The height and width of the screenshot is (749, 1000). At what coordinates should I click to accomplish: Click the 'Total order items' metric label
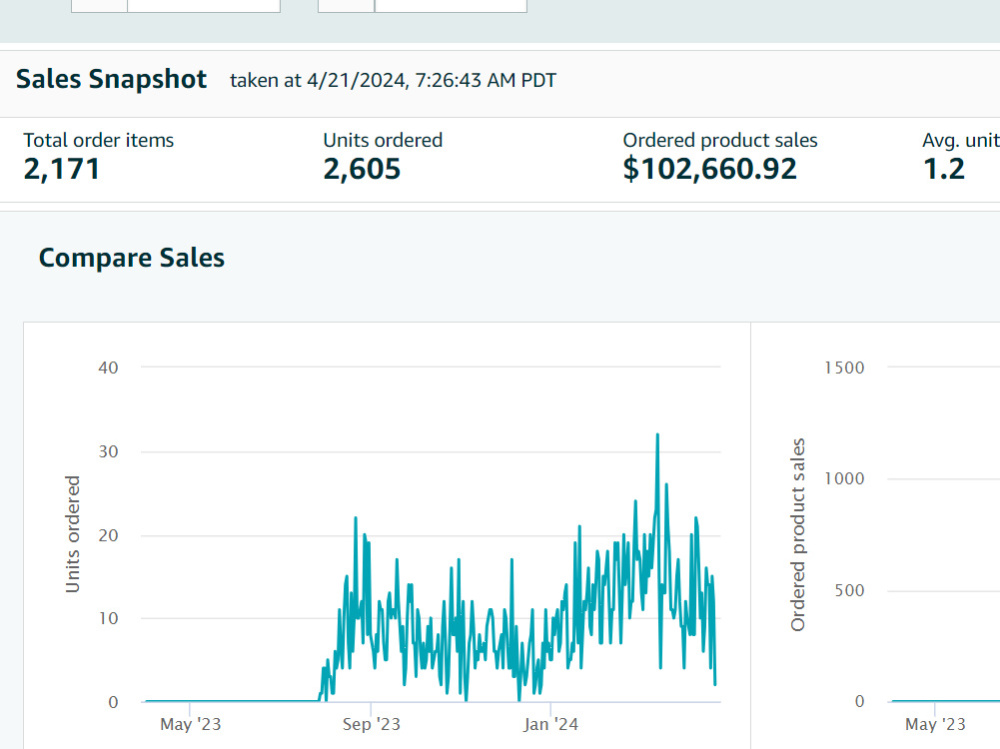point(99,140)
